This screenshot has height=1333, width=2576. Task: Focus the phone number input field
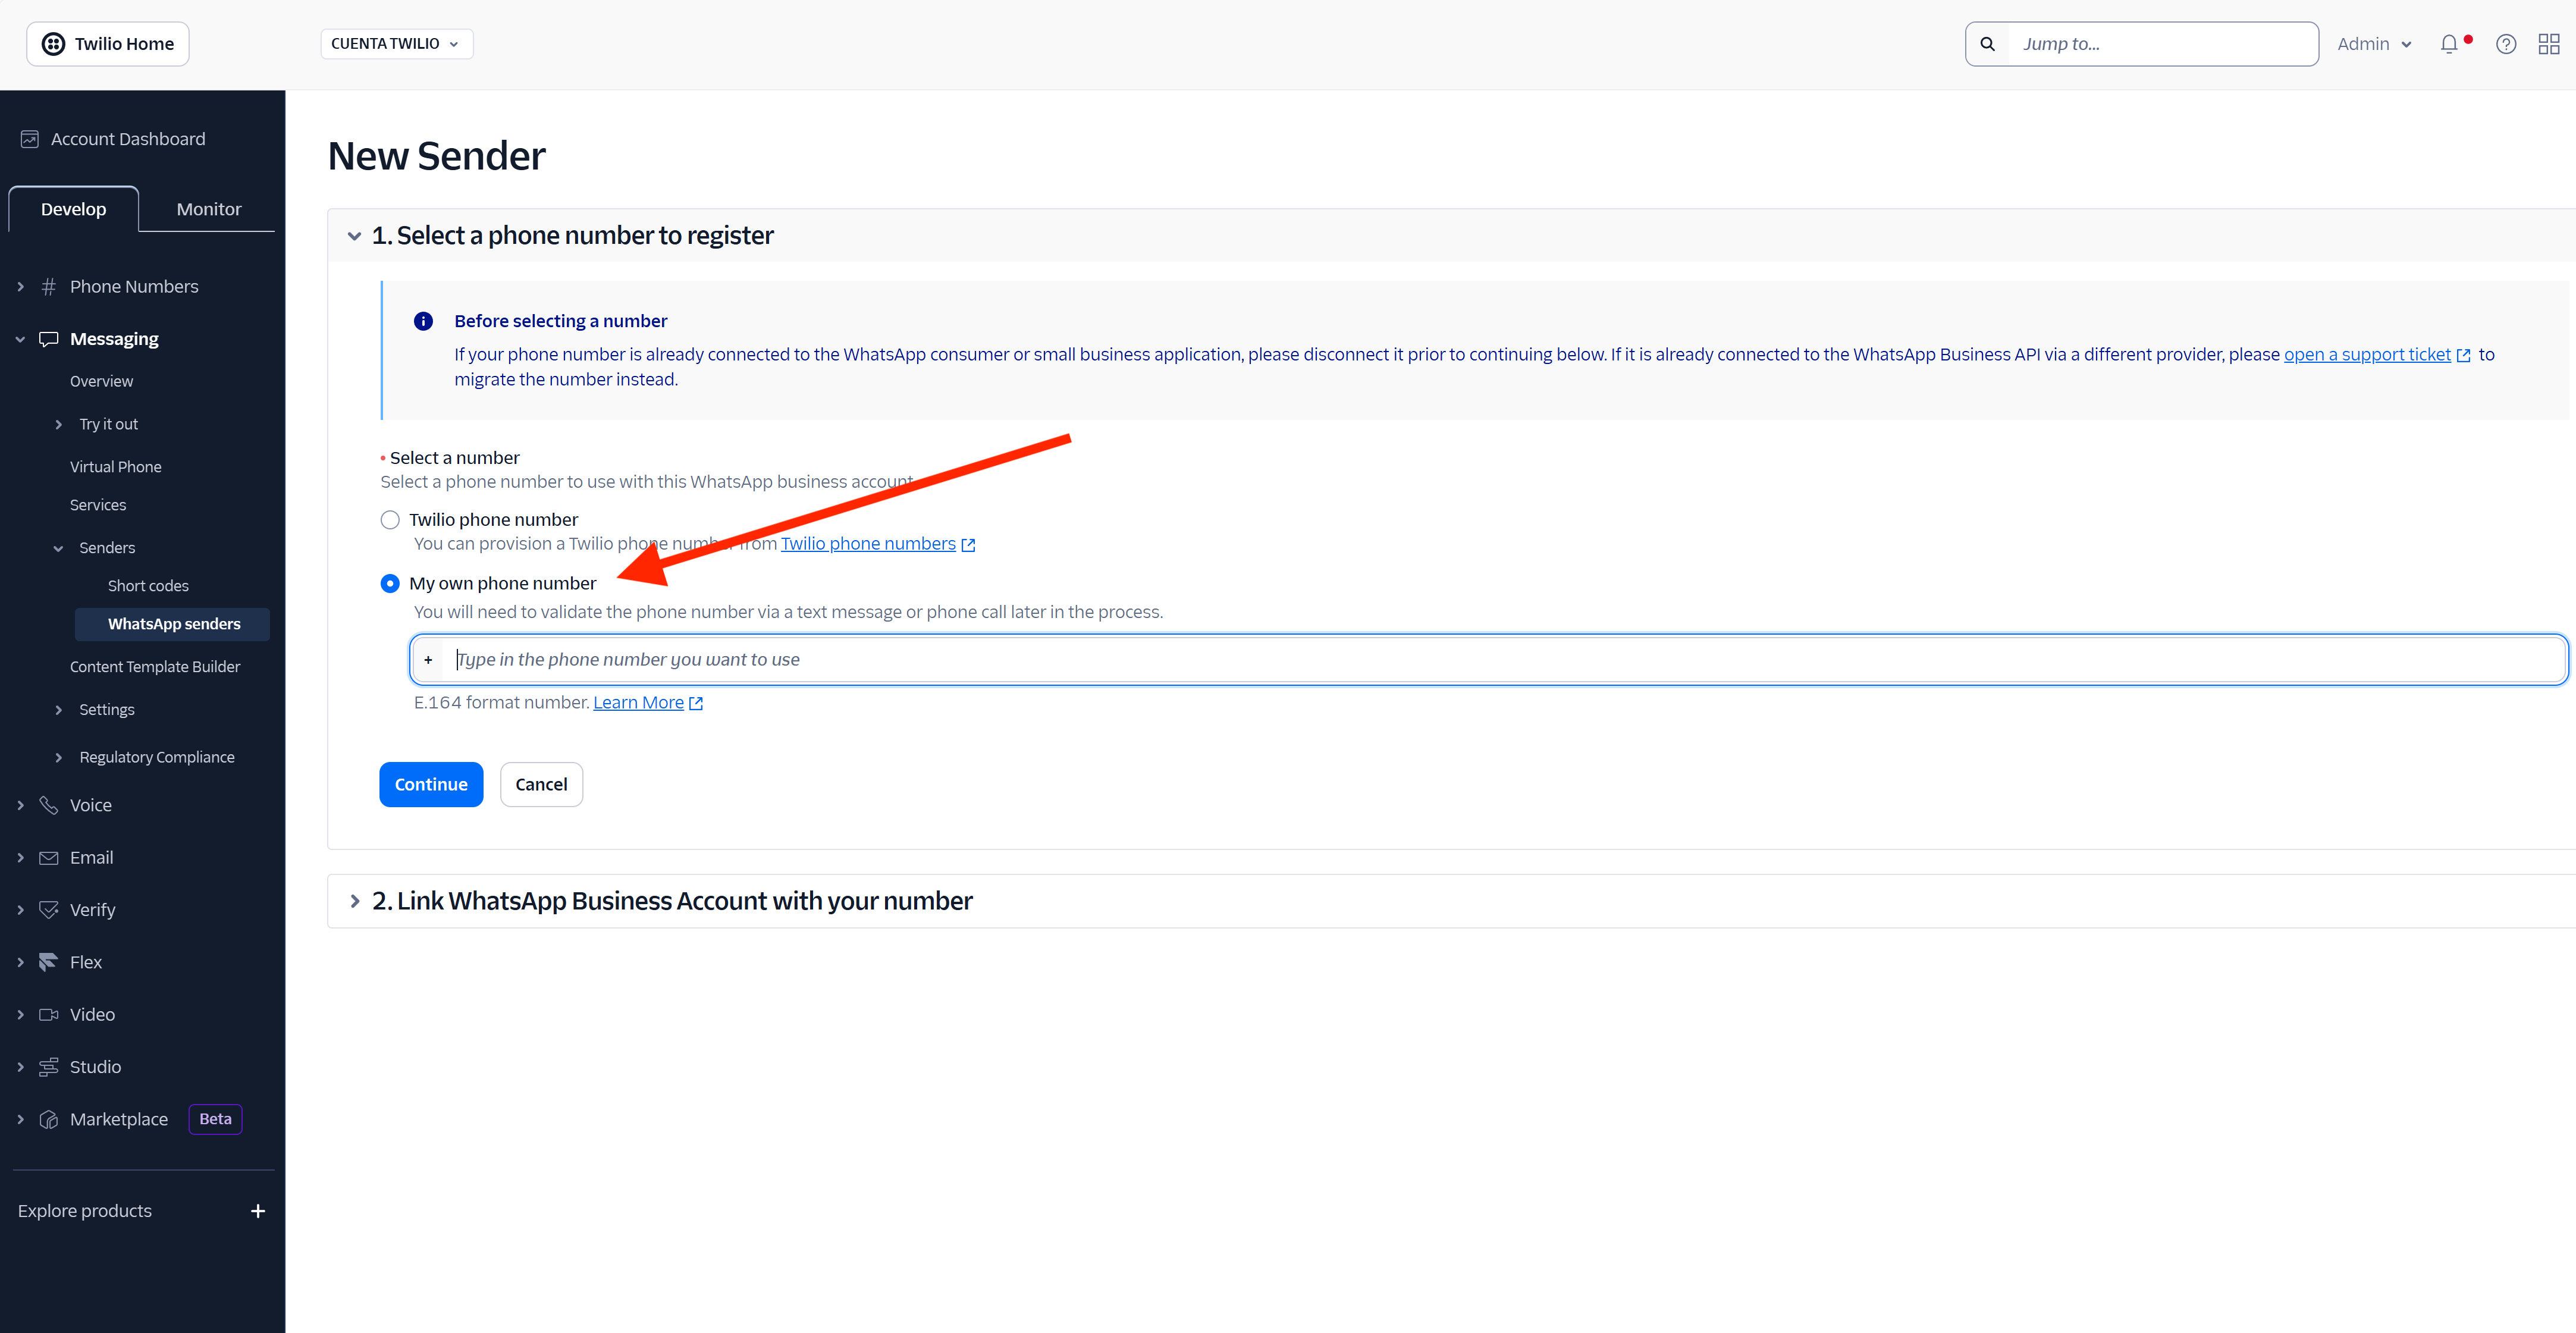[1500, 659]
